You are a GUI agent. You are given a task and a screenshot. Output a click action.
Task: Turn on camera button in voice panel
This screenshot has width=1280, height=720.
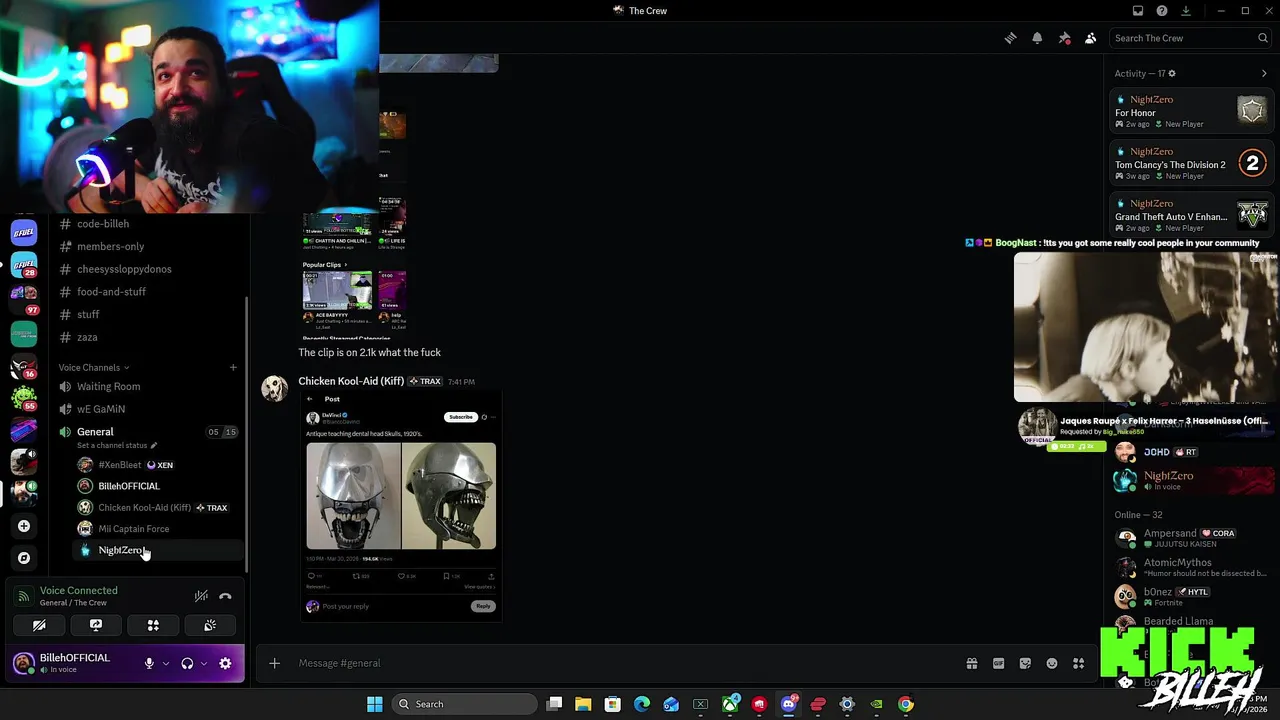point(39,625)
